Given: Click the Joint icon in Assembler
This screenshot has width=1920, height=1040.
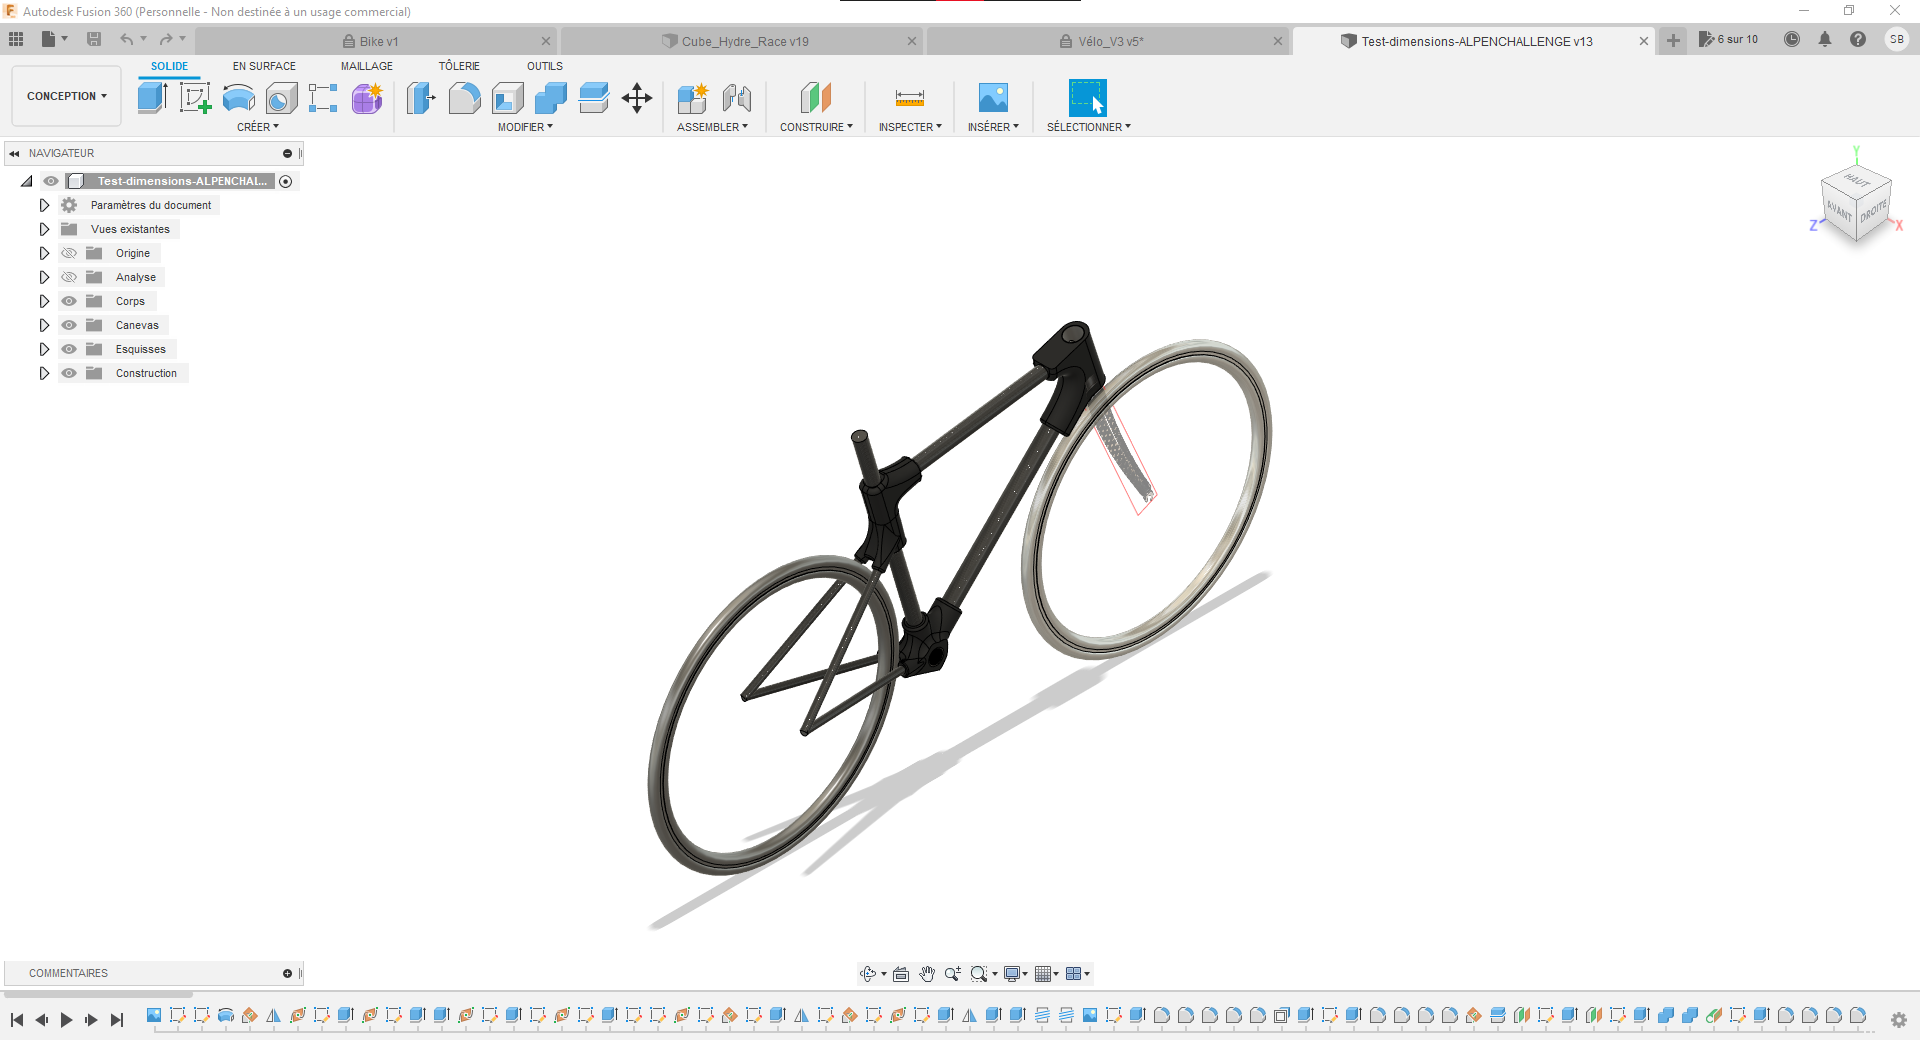Looking at the screenshot, I should tap(737, 98).
